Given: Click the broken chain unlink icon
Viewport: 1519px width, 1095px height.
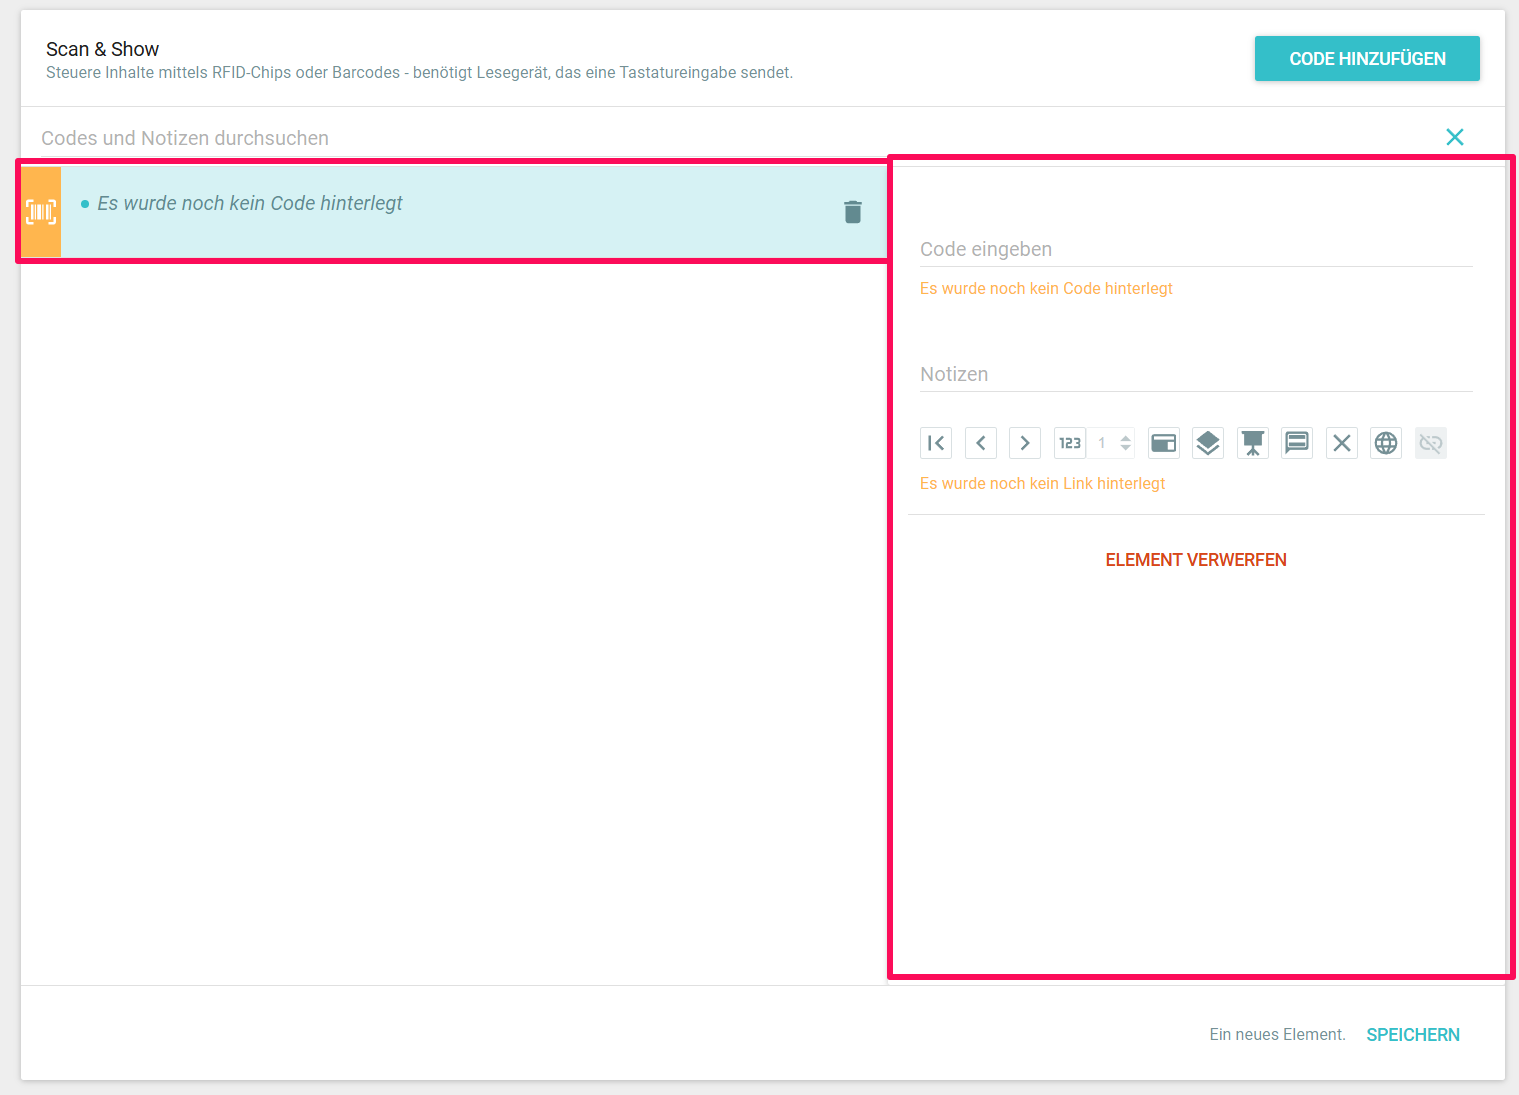Looking at the screenshot, I should click(x=1430, y=443).
